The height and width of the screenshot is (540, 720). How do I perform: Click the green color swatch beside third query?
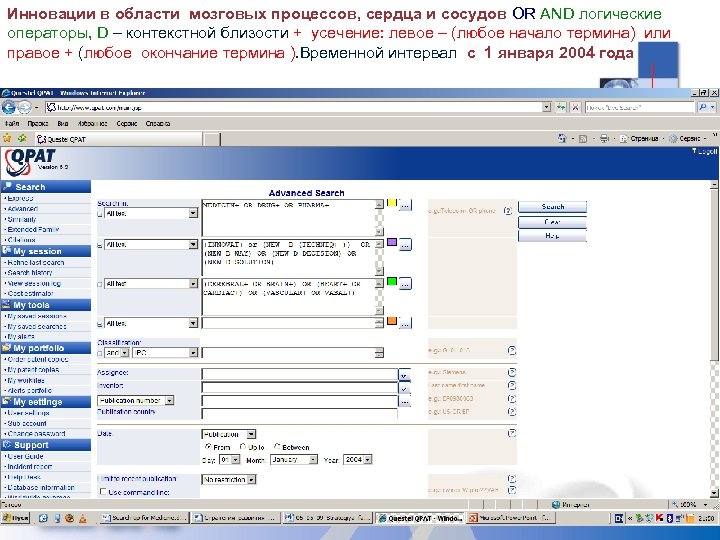pos(392,281)
